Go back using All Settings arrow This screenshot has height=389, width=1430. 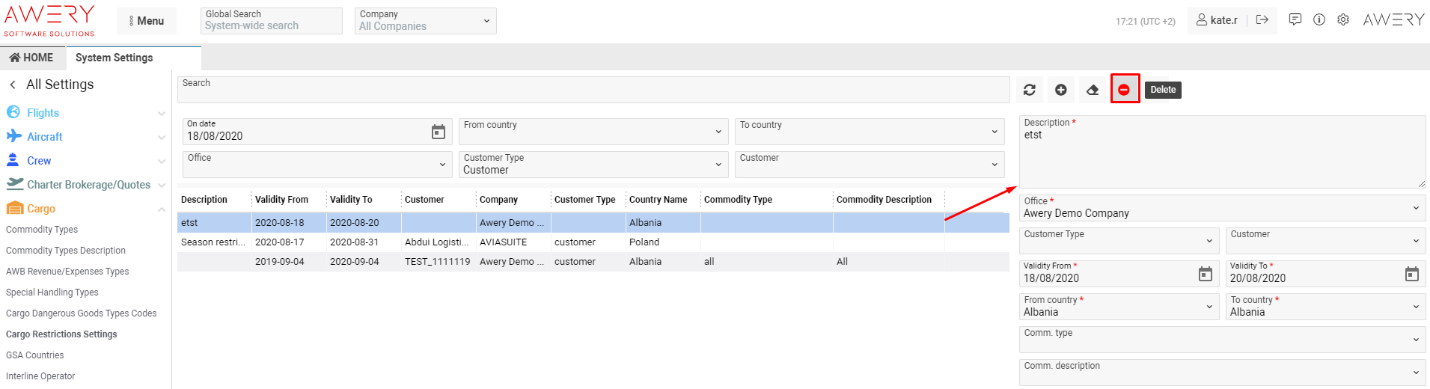(13, 85)
